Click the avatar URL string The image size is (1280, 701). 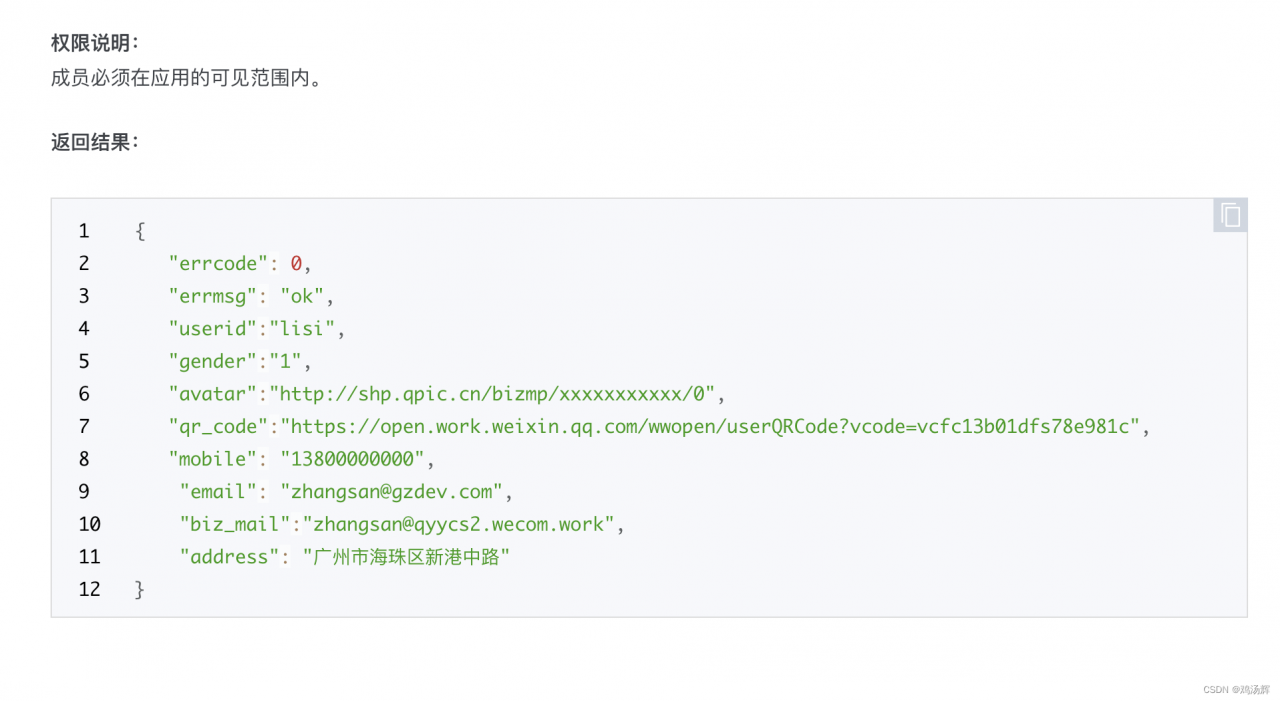click(497, 394)
